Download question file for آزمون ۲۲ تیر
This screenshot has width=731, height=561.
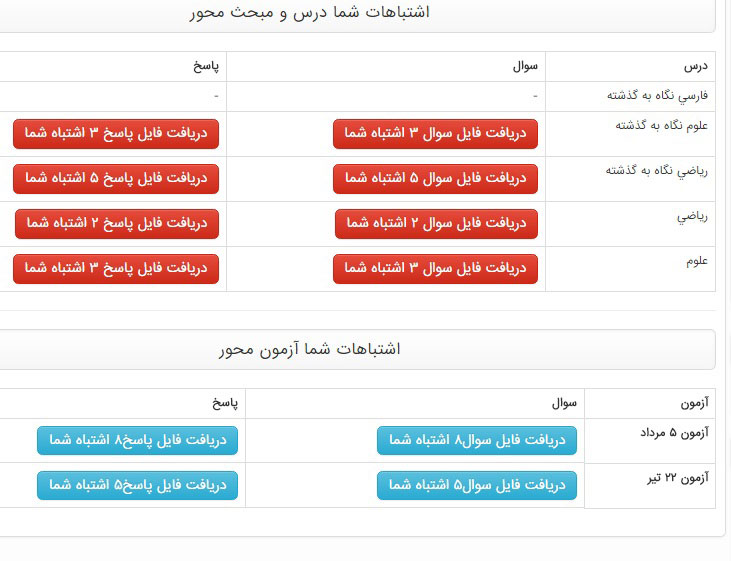pos(477,485)
